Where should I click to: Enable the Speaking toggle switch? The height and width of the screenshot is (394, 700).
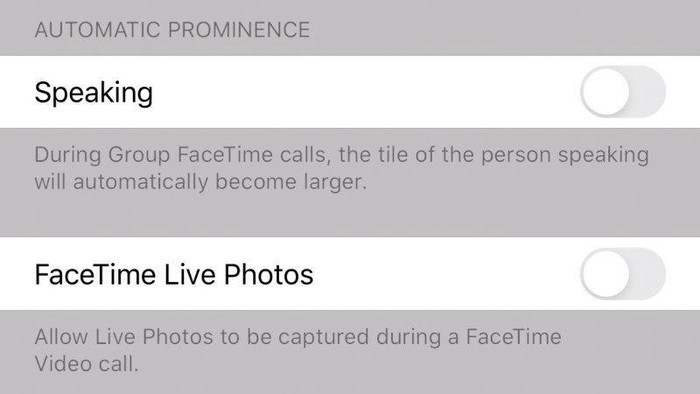point(623,91)
